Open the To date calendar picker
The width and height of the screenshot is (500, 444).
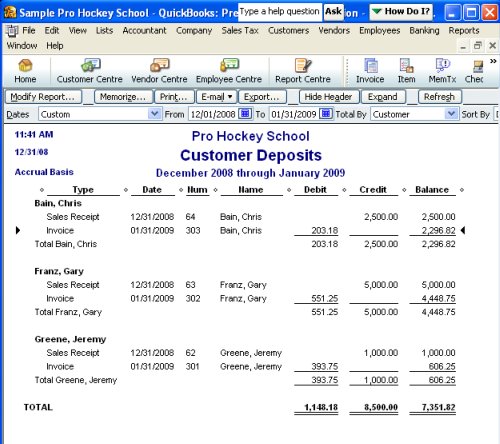[326, 114]
